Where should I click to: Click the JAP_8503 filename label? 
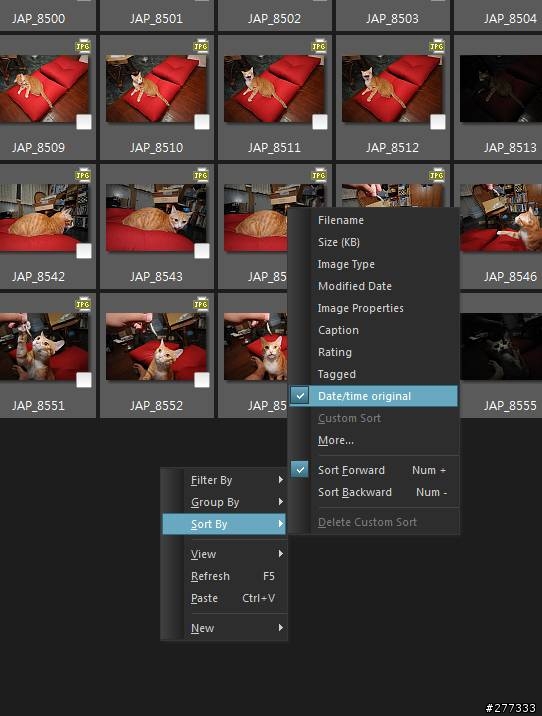coord(392,19)
